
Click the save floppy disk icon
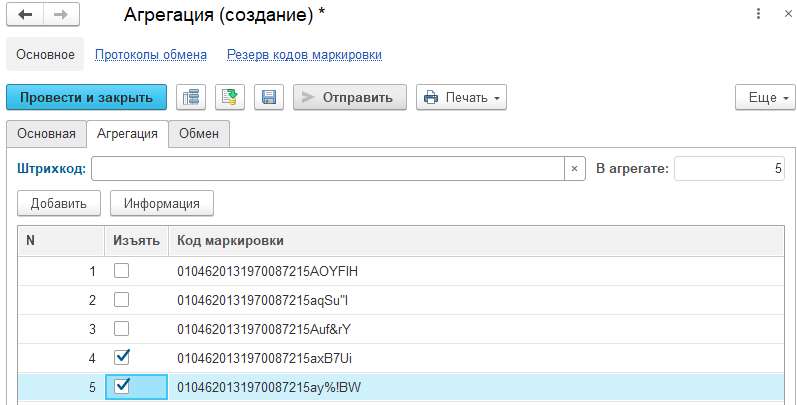pyautogui.click(x=268, y=97)
